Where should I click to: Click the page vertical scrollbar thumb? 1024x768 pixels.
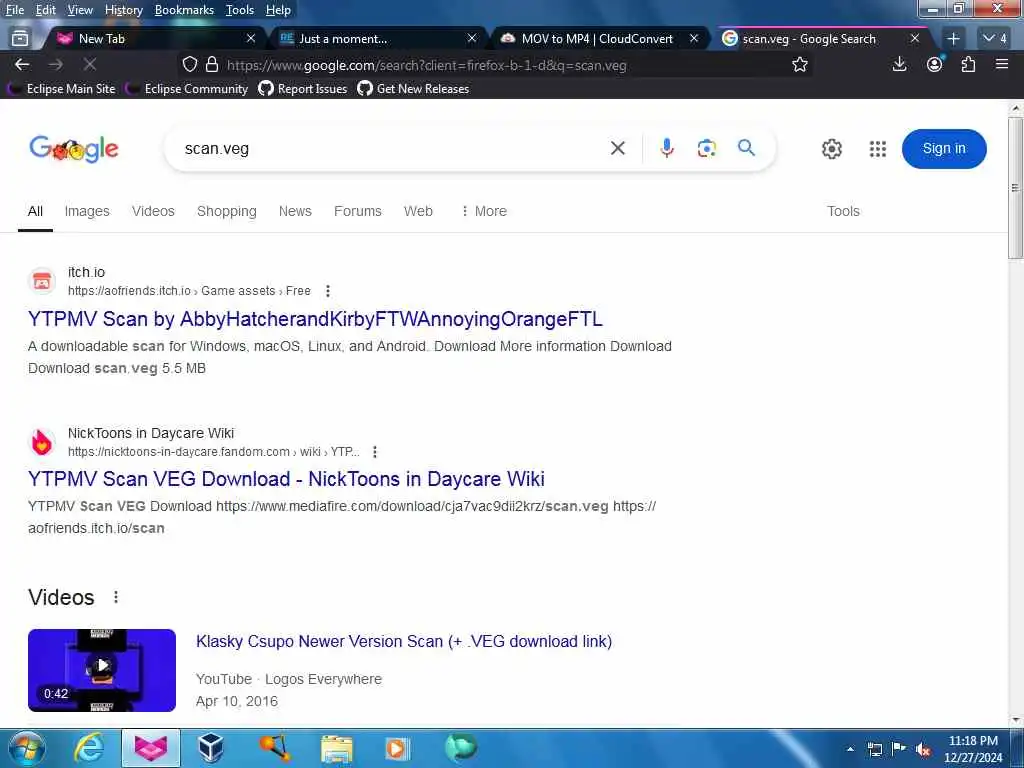tap(1015, 188)
